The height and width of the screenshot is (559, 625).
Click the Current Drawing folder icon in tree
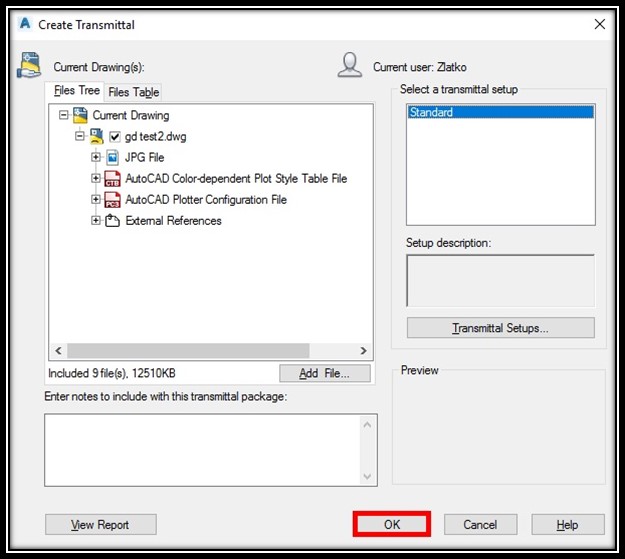click(81, 115)
